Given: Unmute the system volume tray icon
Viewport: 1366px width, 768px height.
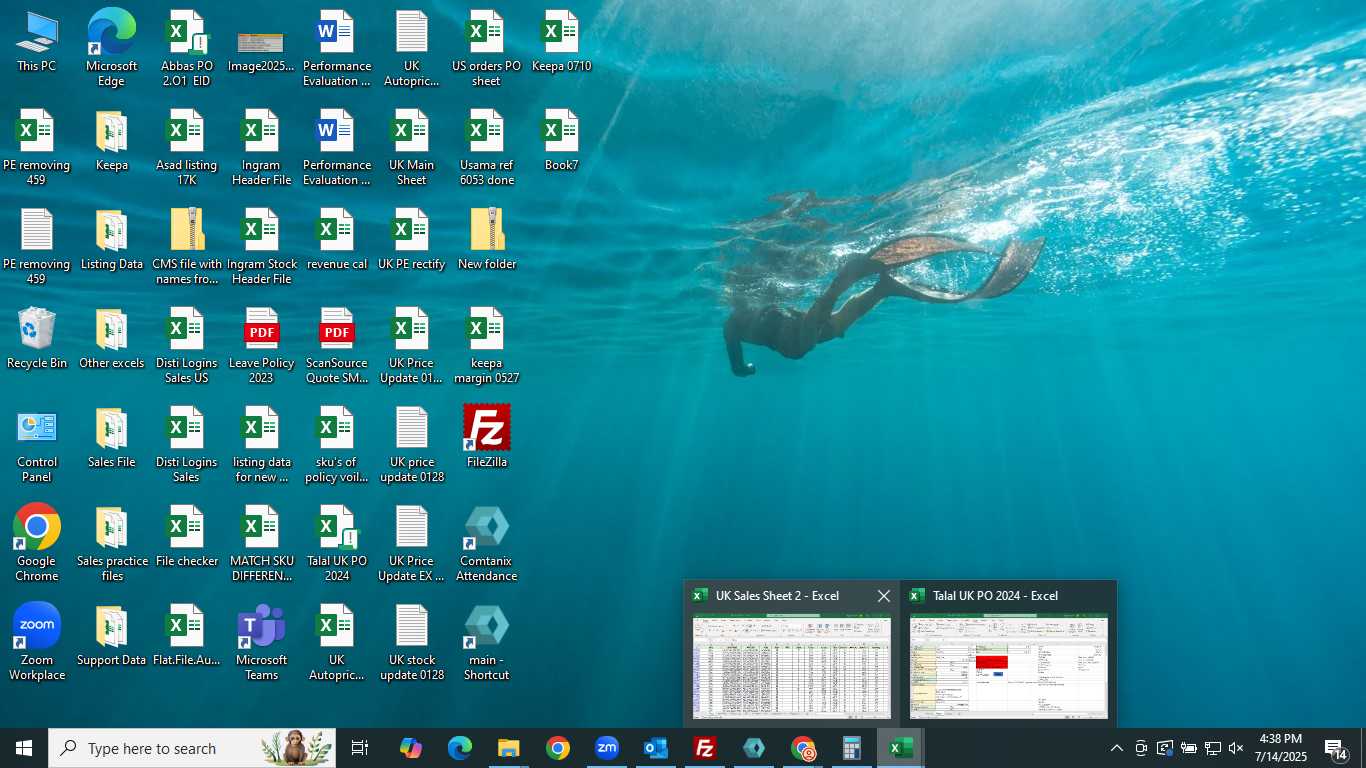Looking at the screenshot, I should point(1236,748).
